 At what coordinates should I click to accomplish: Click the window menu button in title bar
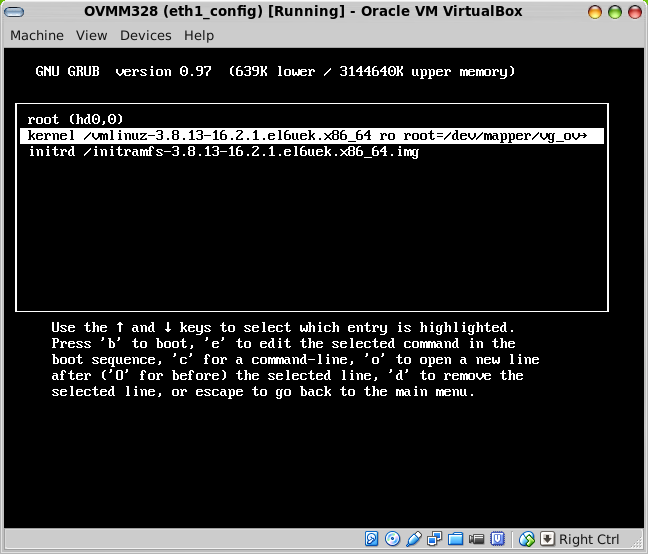tap(14, 12)
